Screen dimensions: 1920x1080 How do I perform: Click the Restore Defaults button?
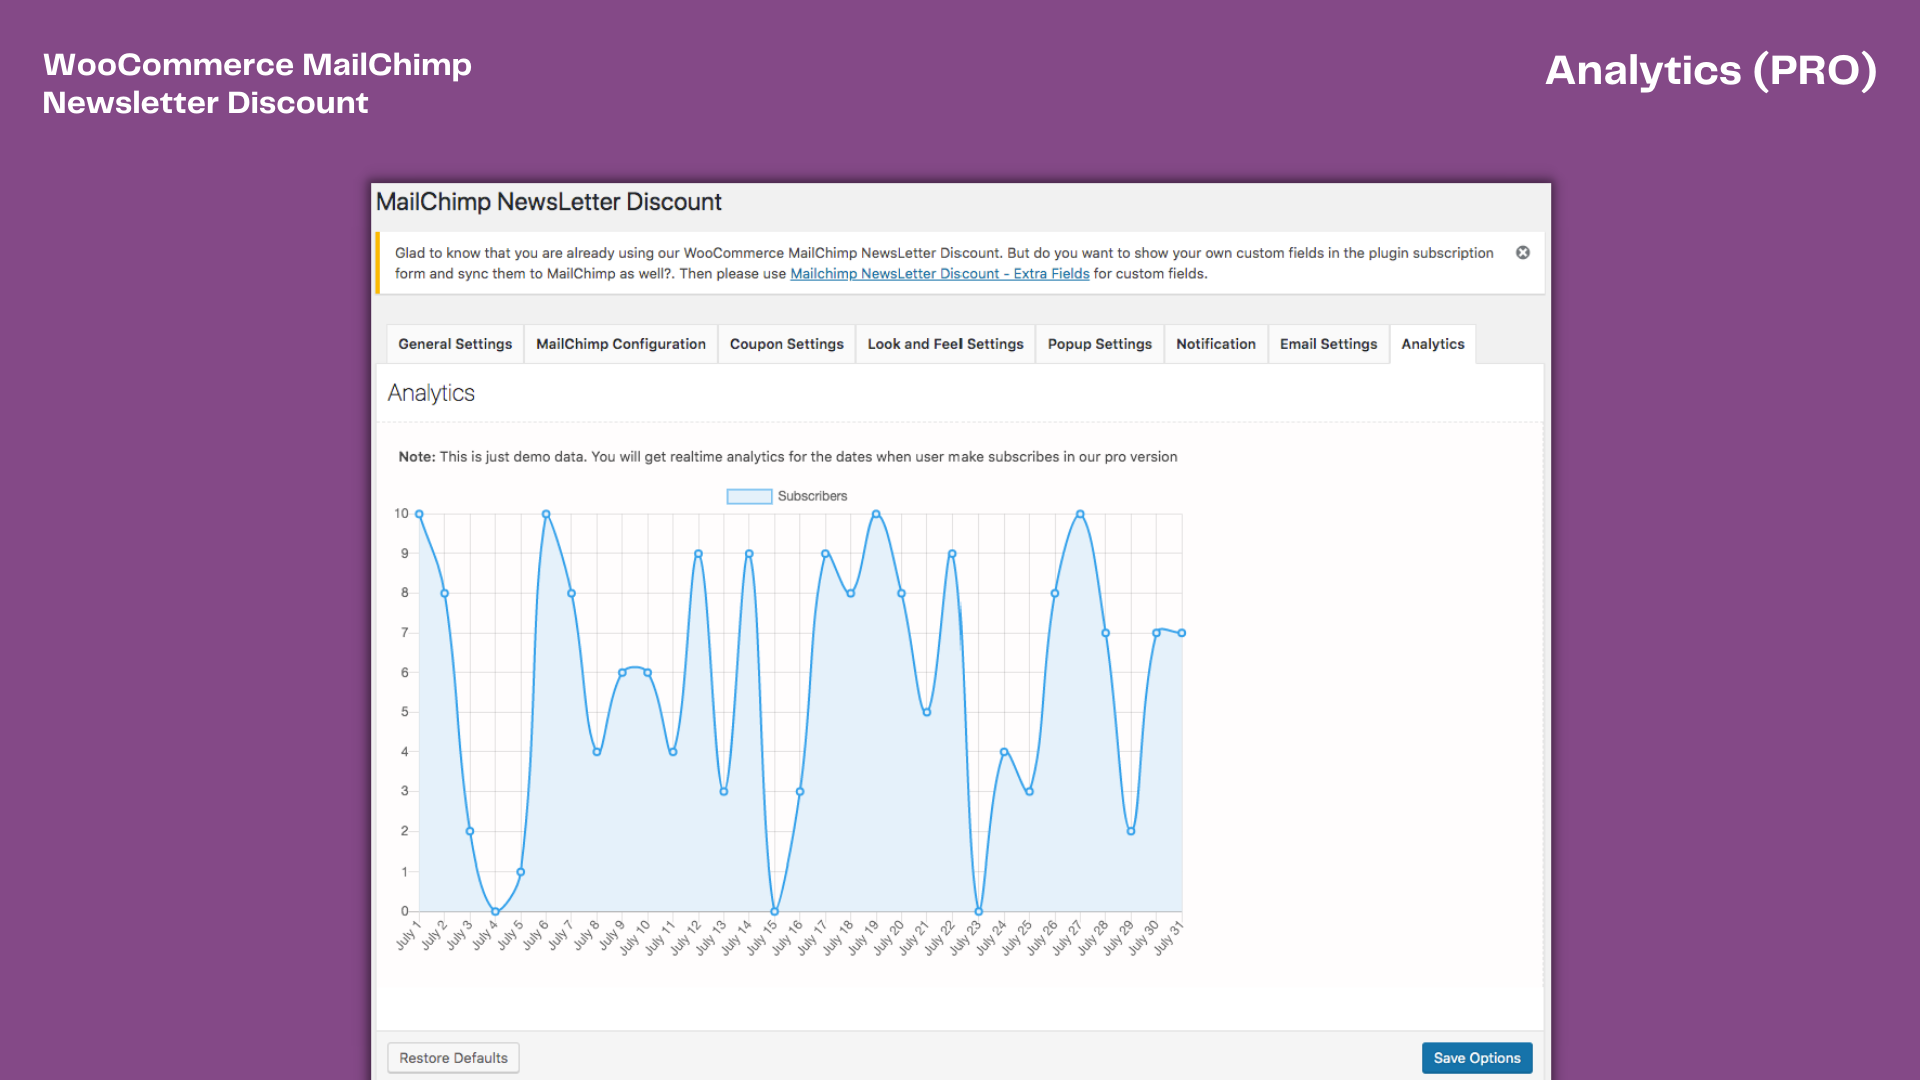453,1058
